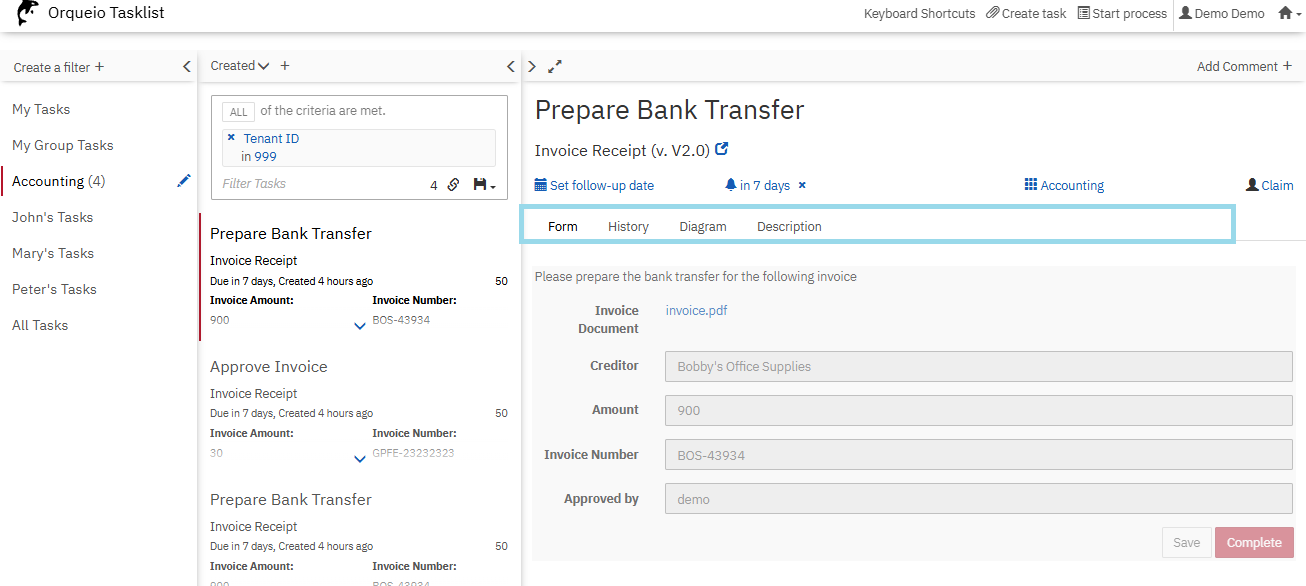Switch to the History tab

point(628,227)
